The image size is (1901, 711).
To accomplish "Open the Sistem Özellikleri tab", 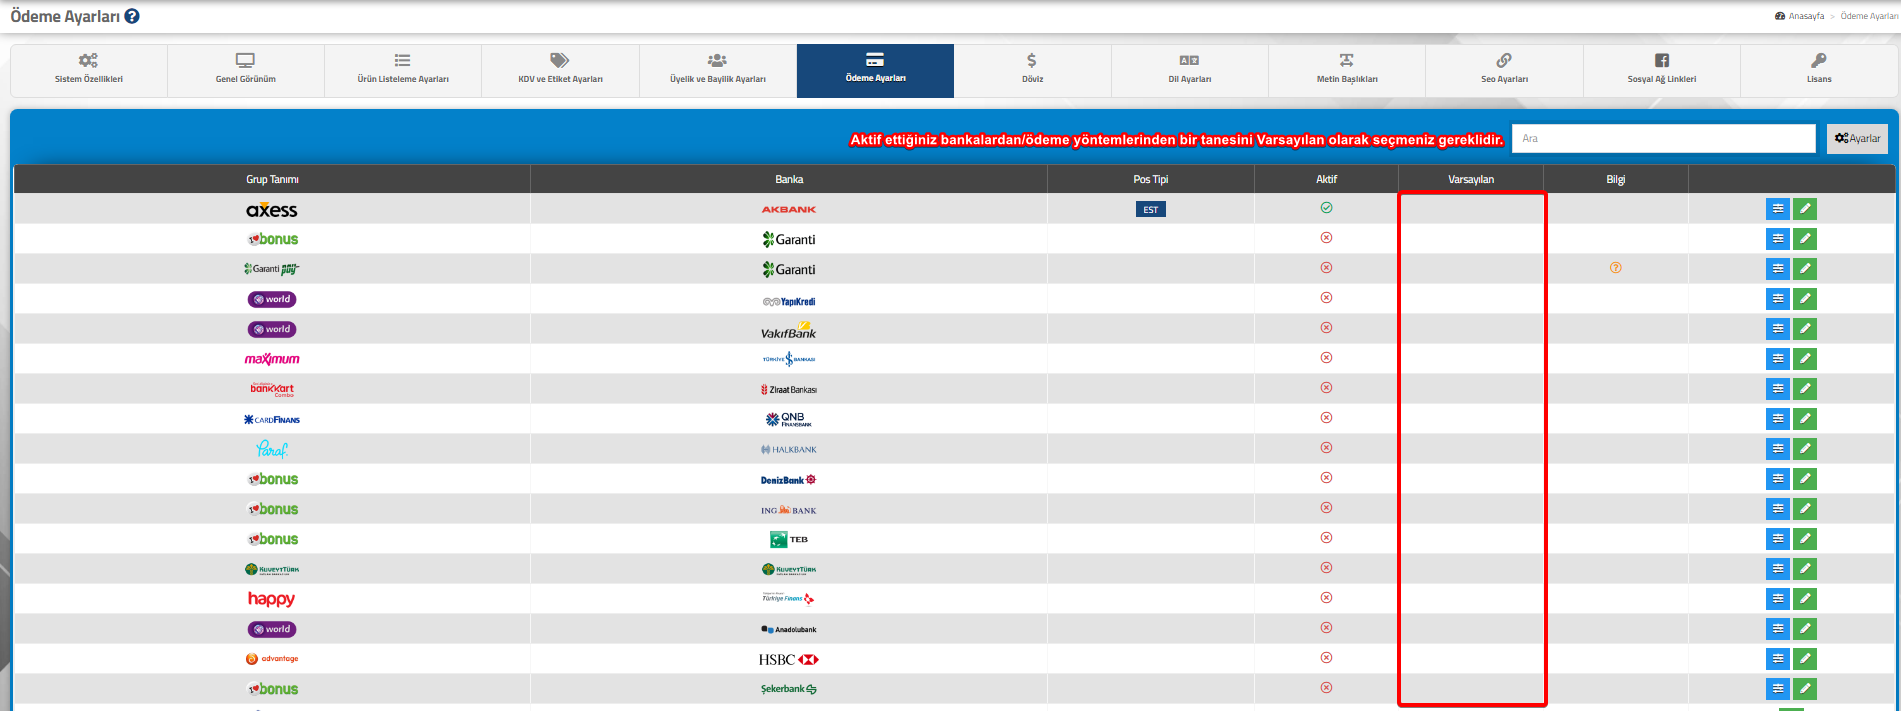I will click(89, 70).
